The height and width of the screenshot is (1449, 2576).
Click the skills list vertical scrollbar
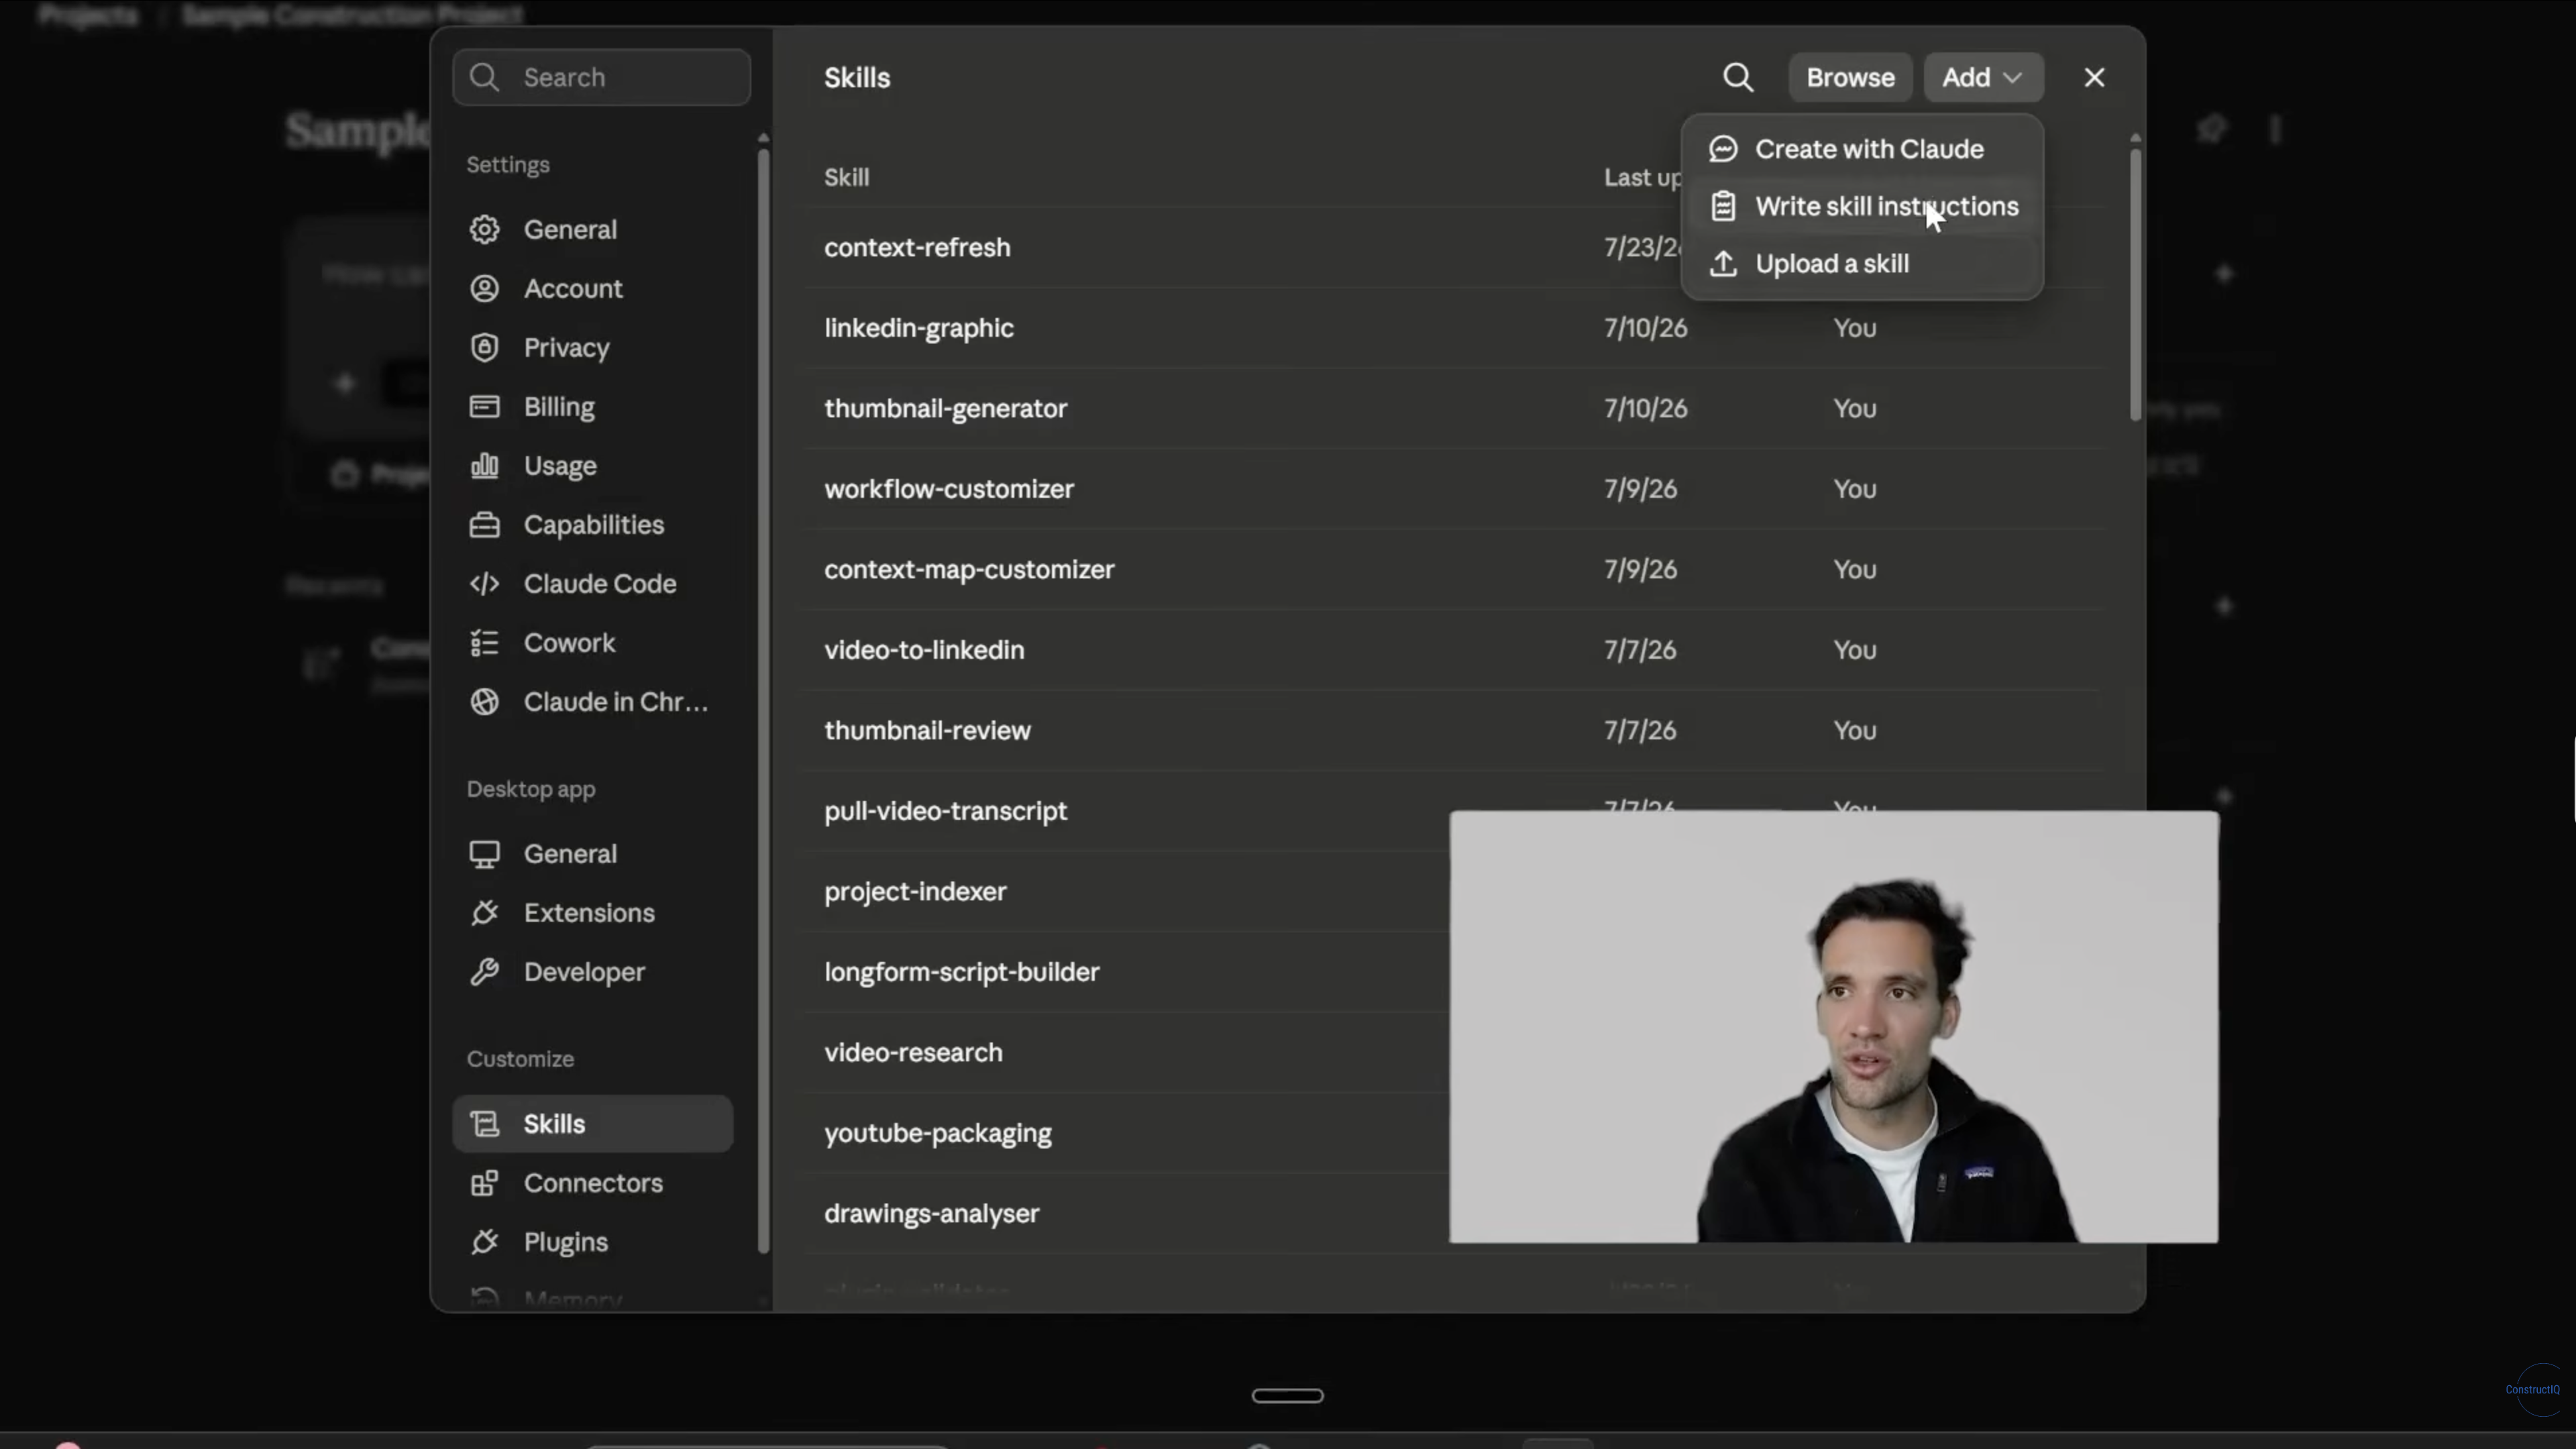2135,284
